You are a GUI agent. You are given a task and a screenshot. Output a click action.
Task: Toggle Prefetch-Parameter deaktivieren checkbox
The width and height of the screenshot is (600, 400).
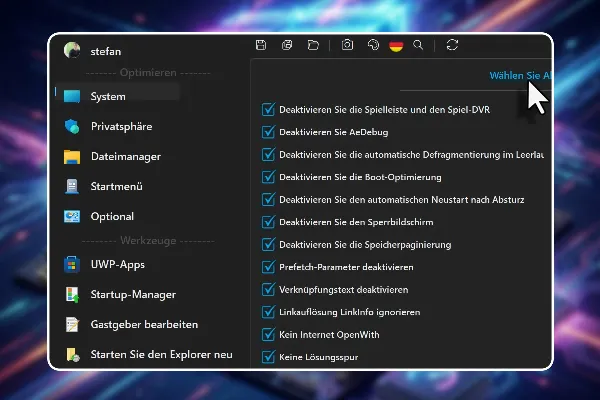(268, 267)
